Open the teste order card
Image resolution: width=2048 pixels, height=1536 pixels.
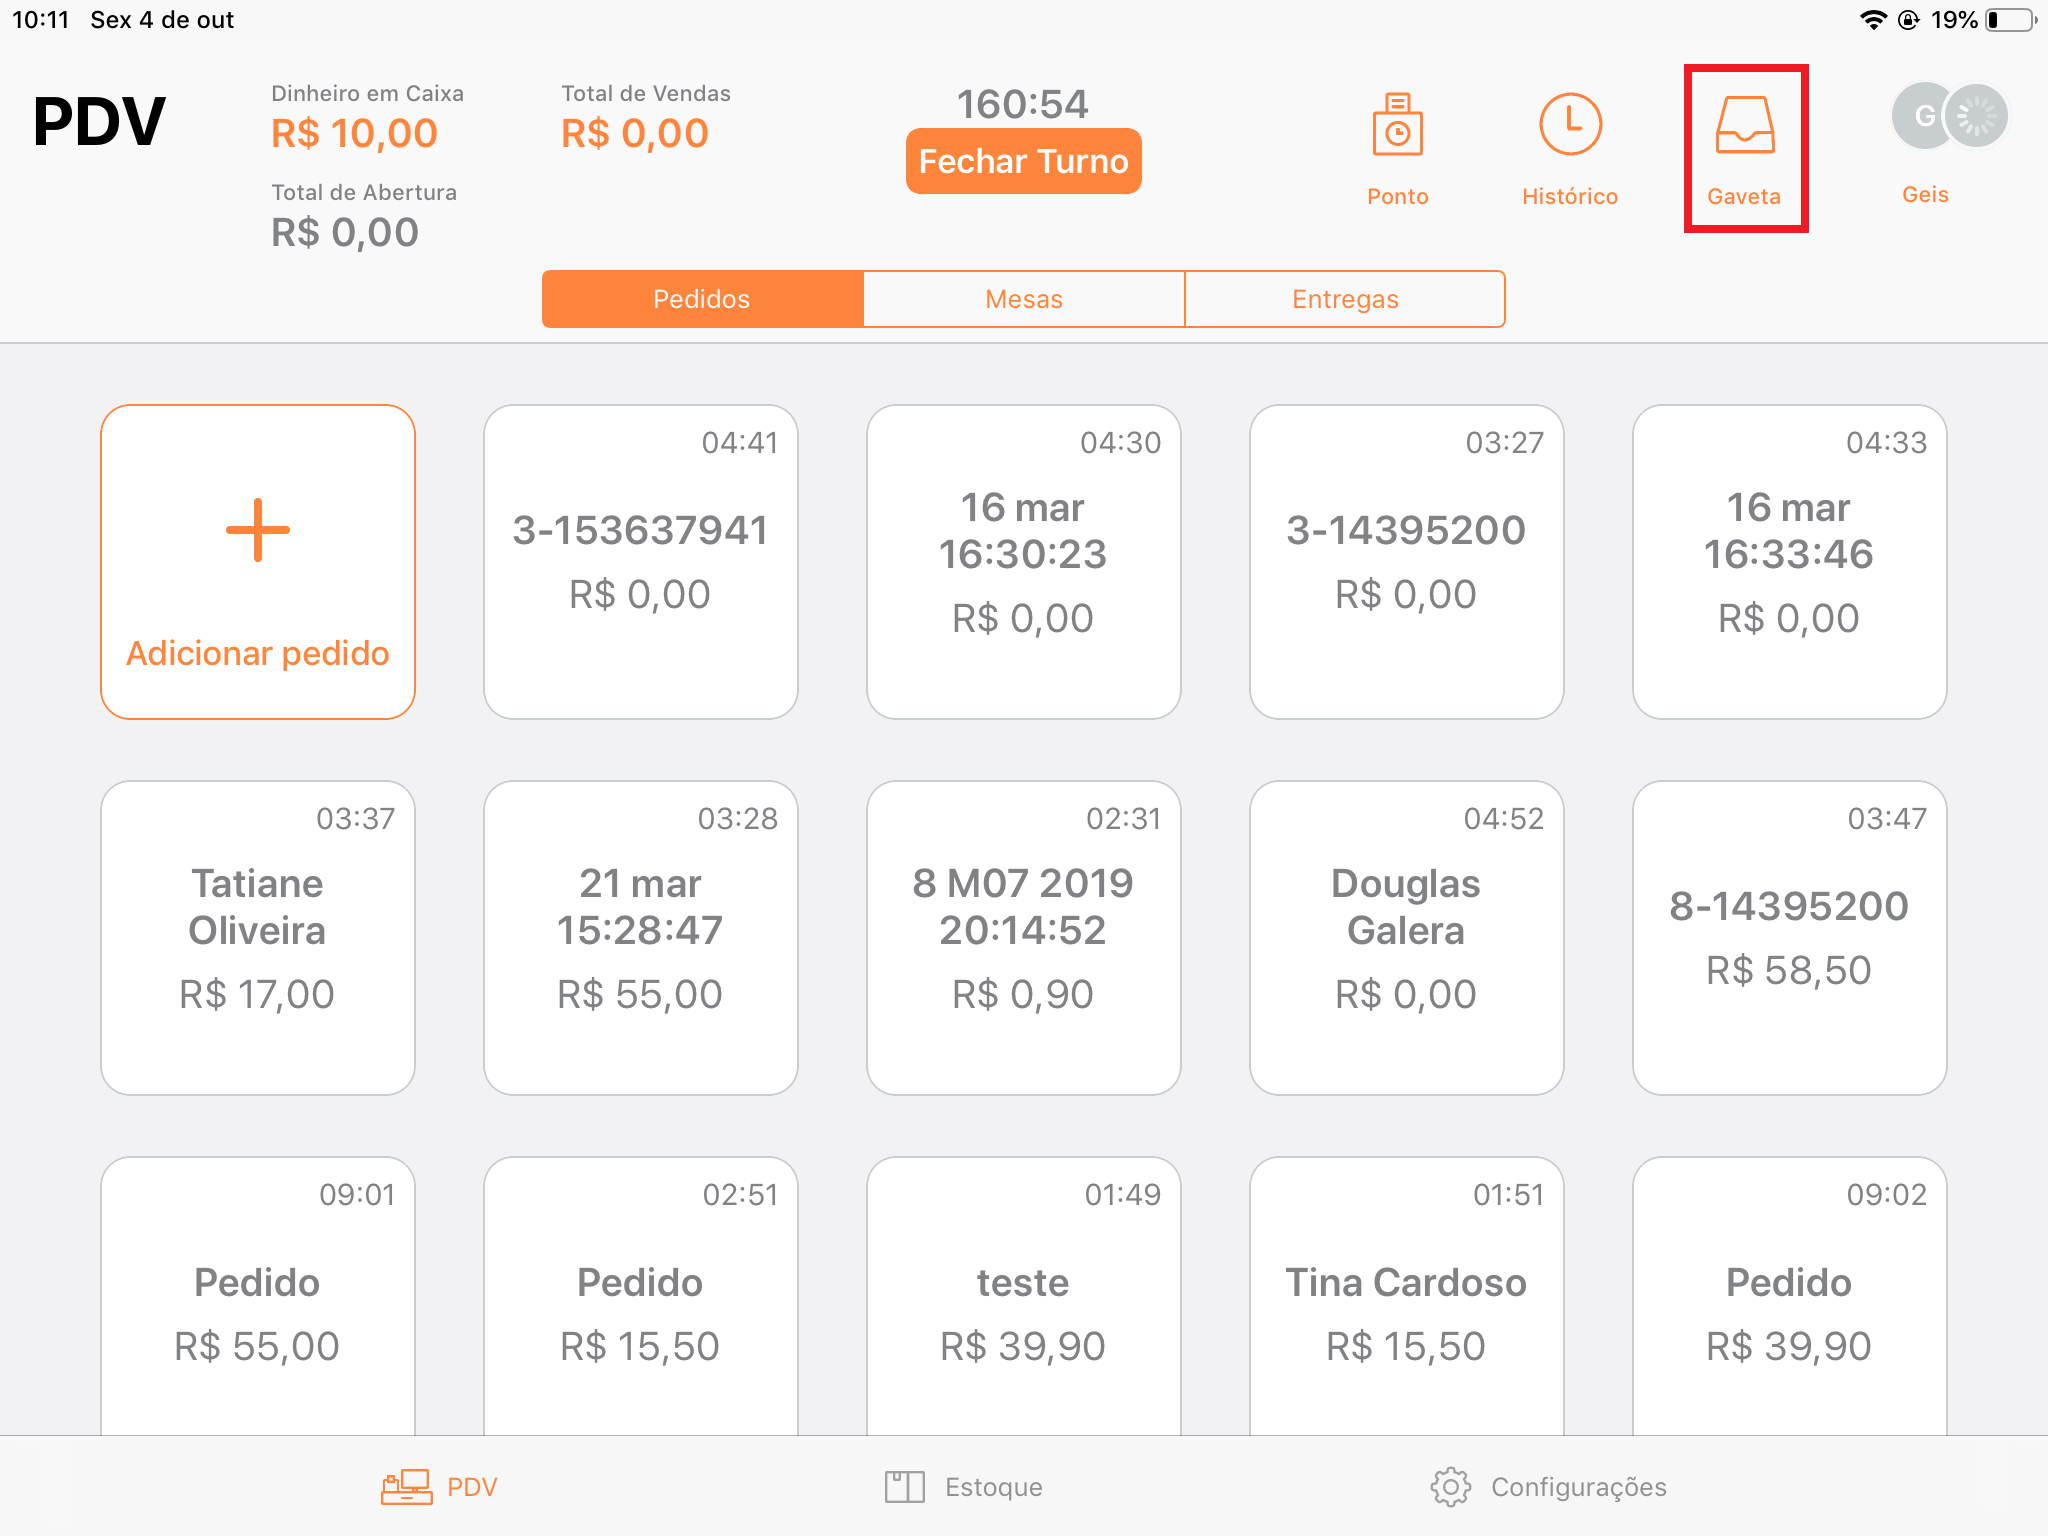tap(1024, 1296)
